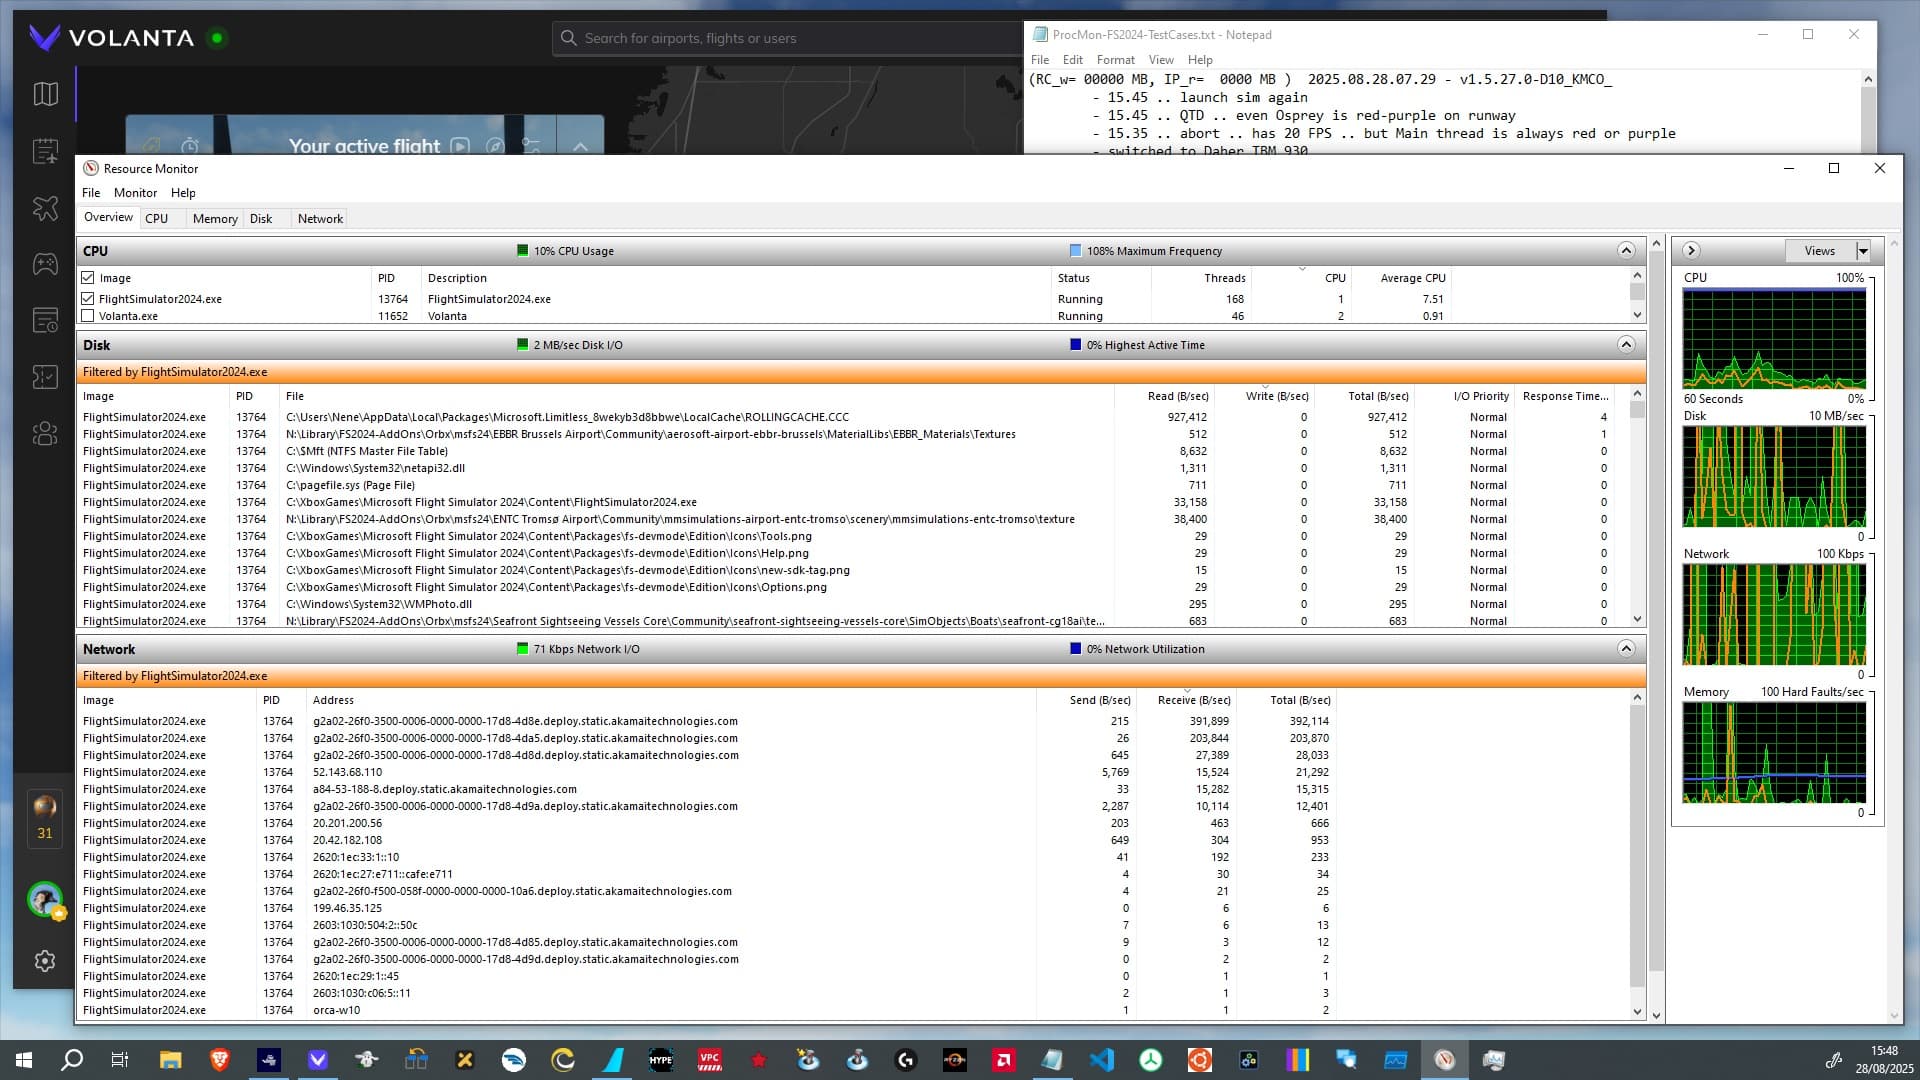This screenshot has height=1080, width=1920.
Task: Open Windows taskbar search
Action: [72, 1060]
